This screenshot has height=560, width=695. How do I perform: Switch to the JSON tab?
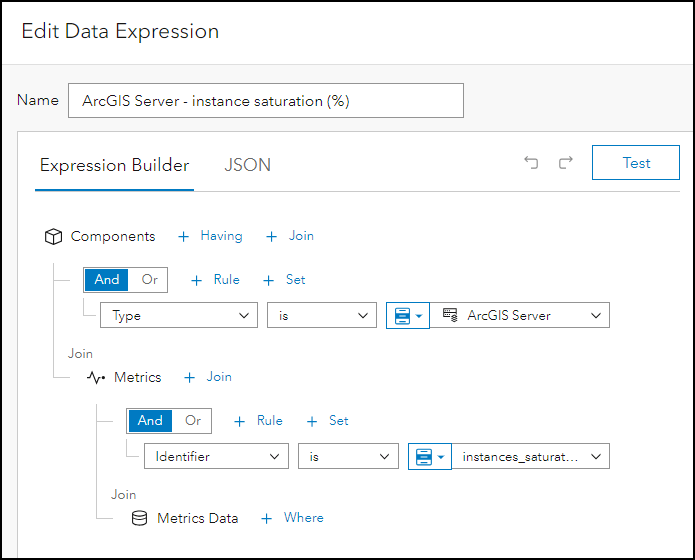[x=247, y=165]
